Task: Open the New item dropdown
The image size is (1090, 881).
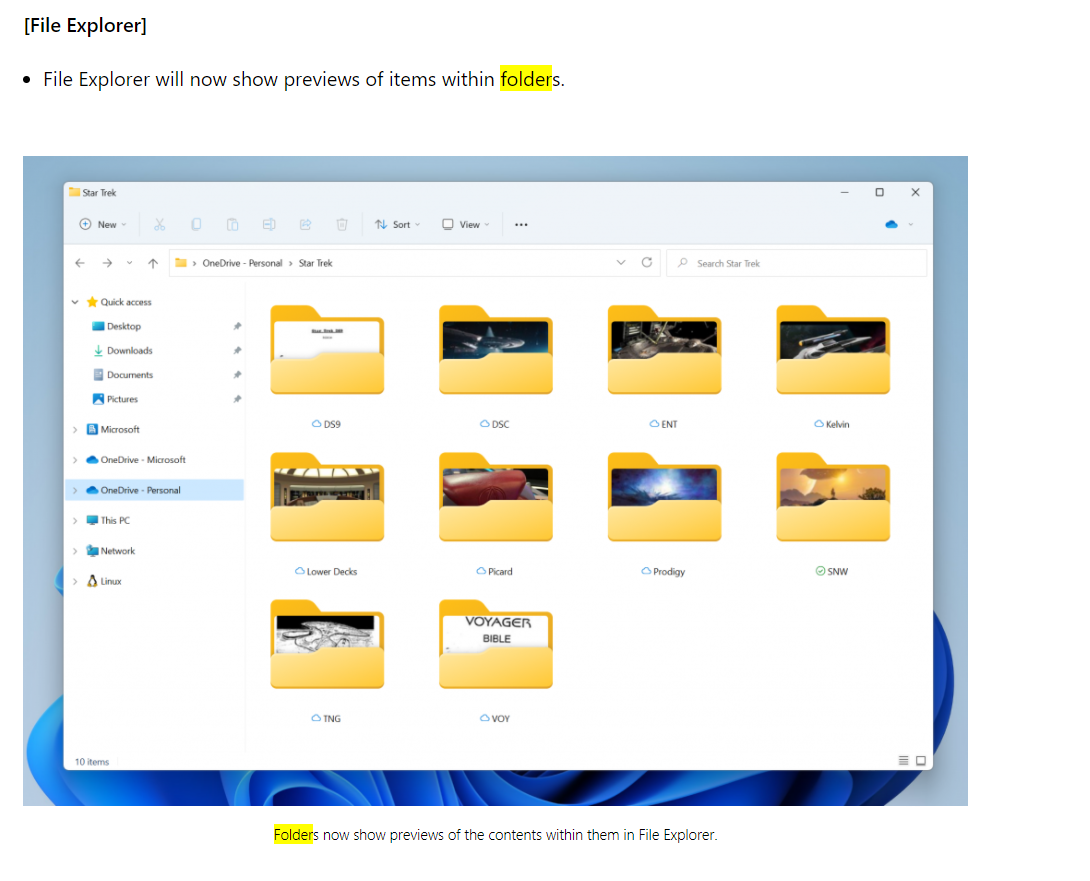Action: (x=103, y=225)
